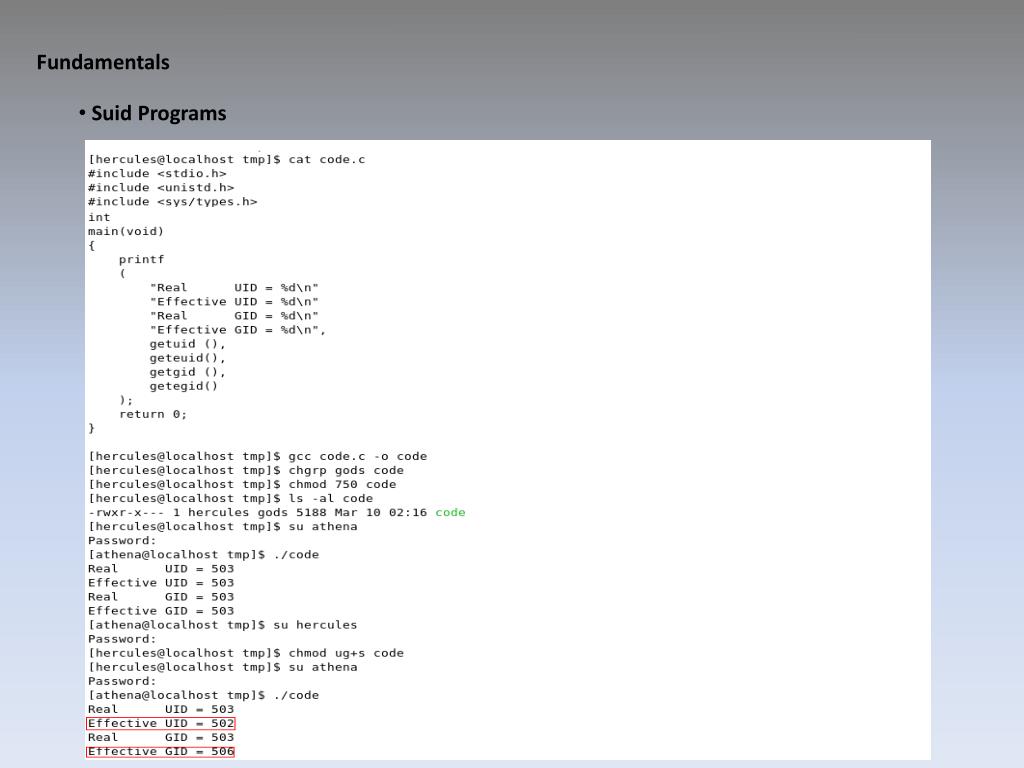Viewport: 1024px width, 768px height.
Task: Click the 'chmod ug+s code' command
Action: tap(346, 653)
